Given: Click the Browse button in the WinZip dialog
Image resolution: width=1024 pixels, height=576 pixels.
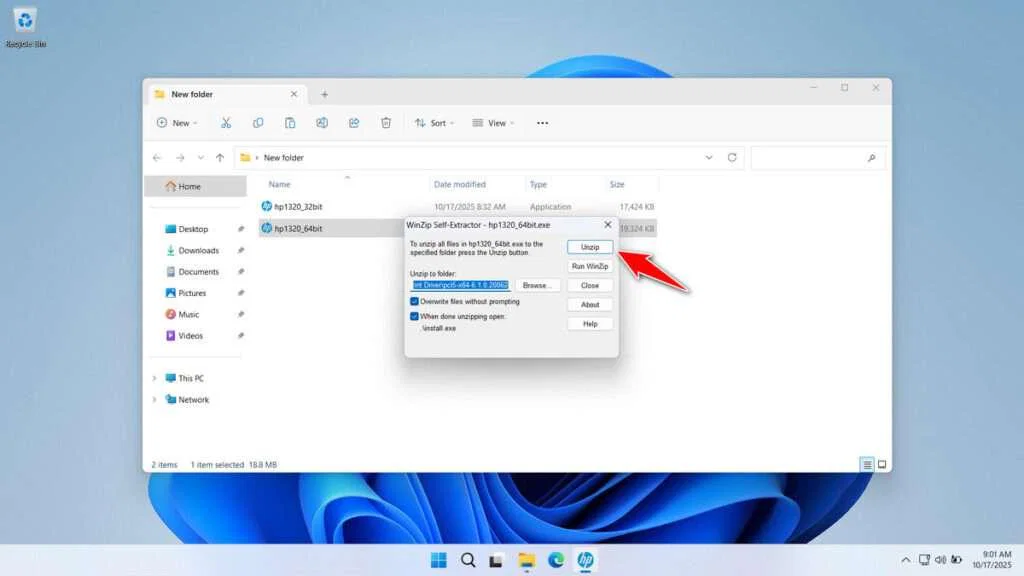Looking at the screenshot, I should [537, 285].
